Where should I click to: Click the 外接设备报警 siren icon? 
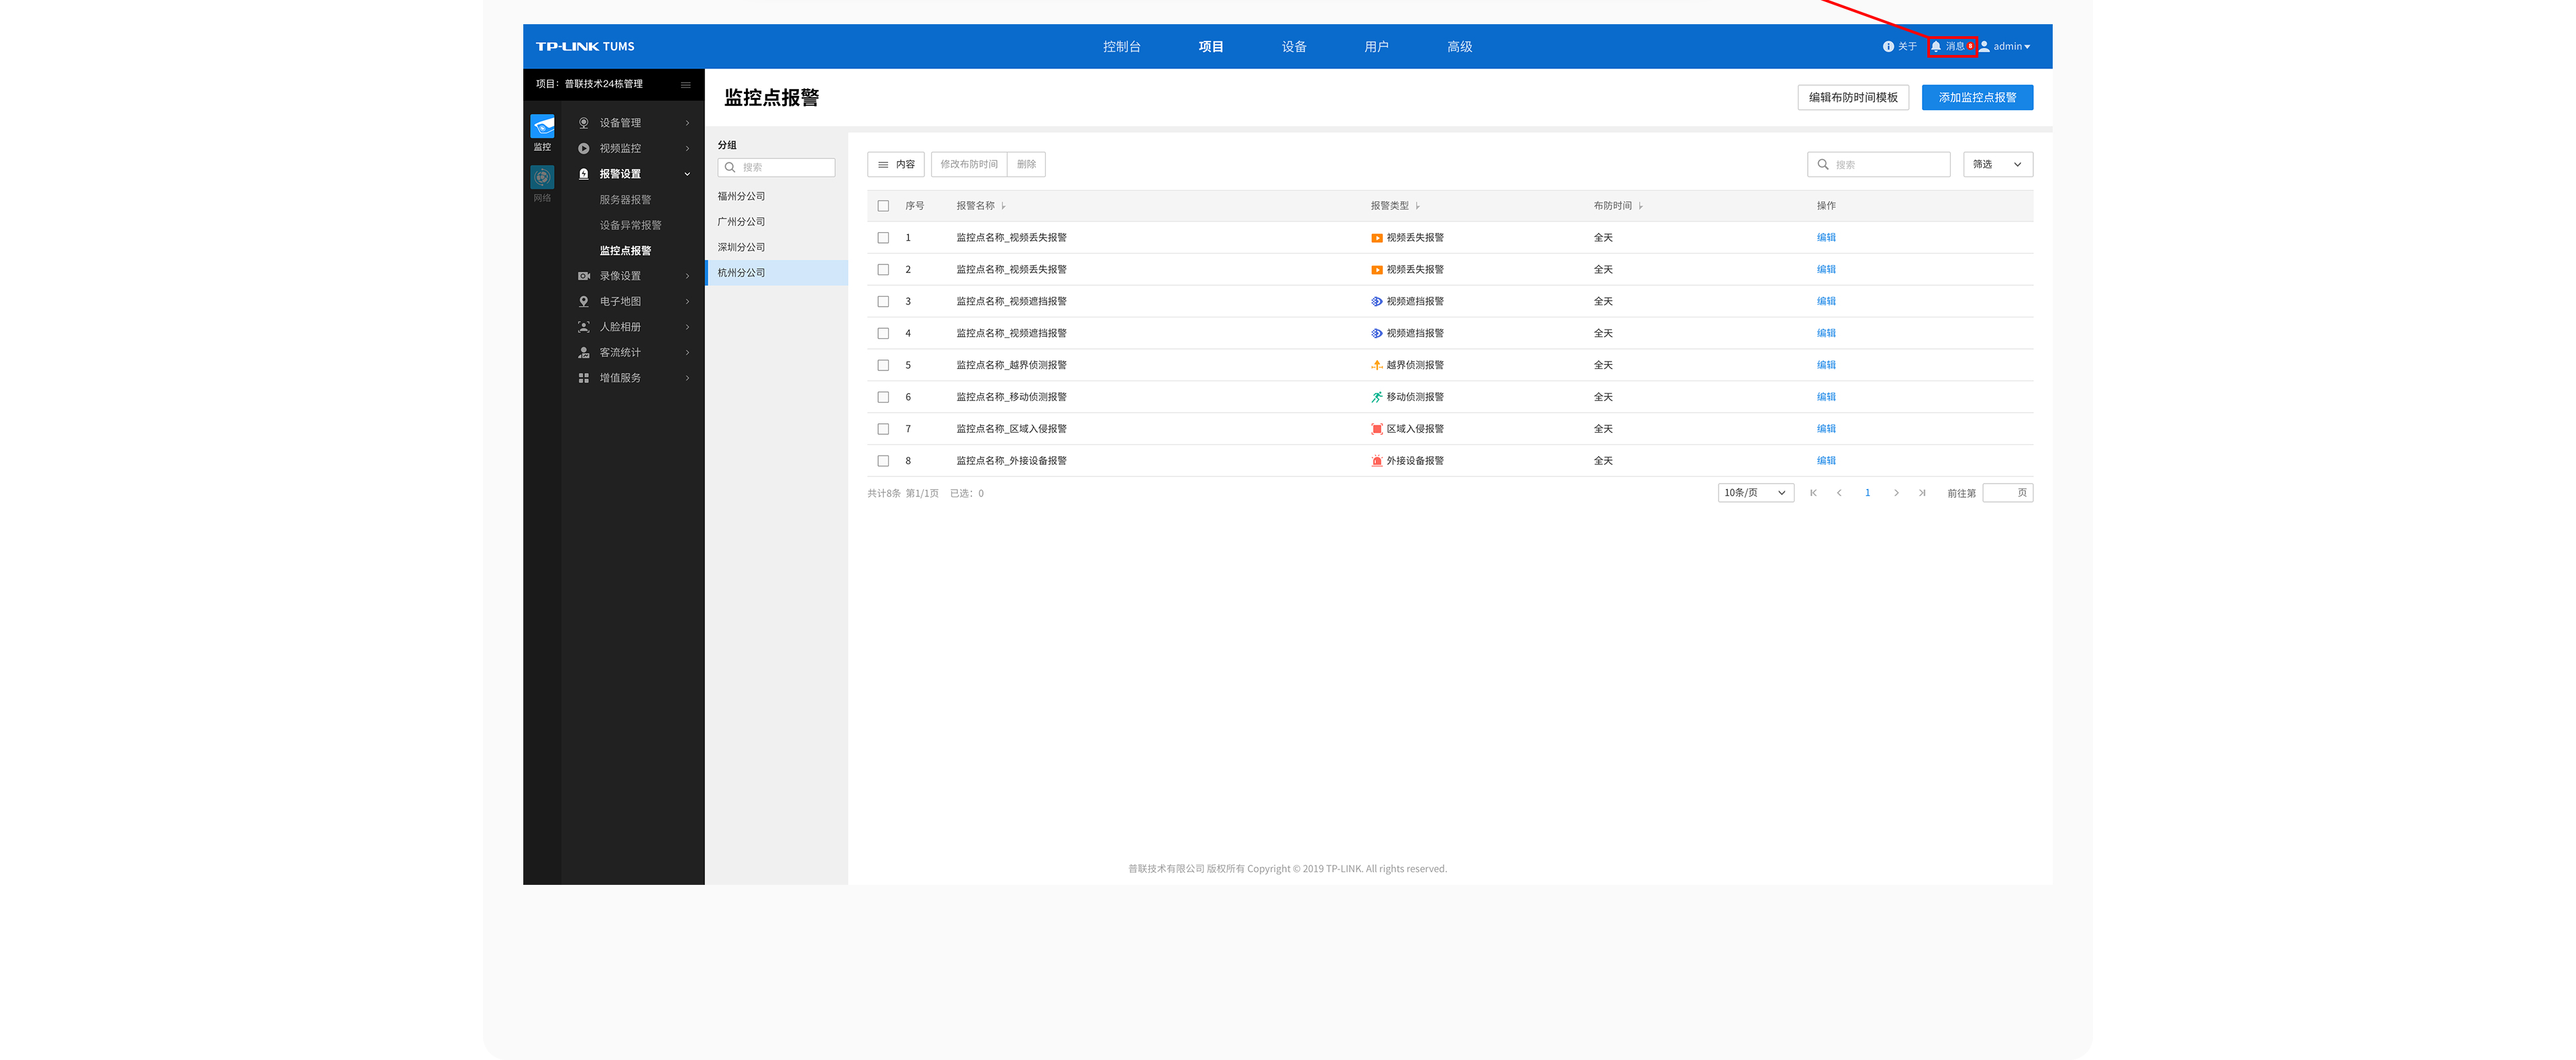point(1377,461)
